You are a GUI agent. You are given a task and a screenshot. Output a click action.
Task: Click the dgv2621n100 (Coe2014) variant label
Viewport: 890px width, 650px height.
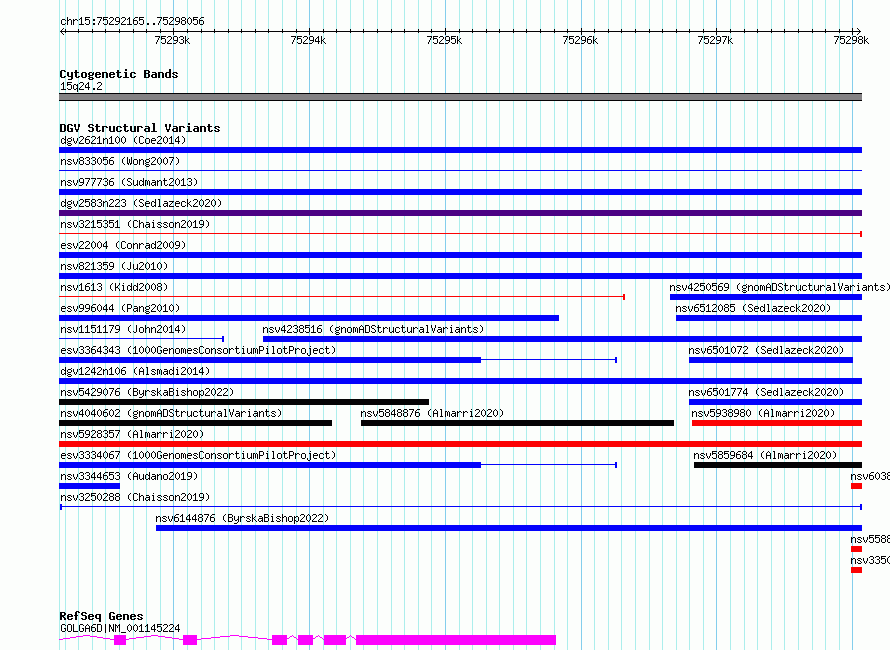123,140
